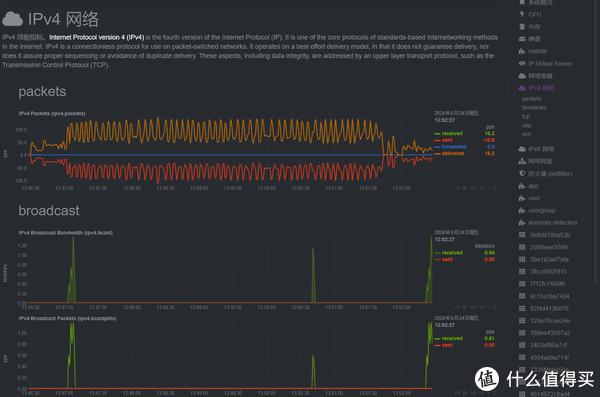
Task: Click grid icon beside 0e6dd19ba53b entry
Action: [x=522, y=235]
